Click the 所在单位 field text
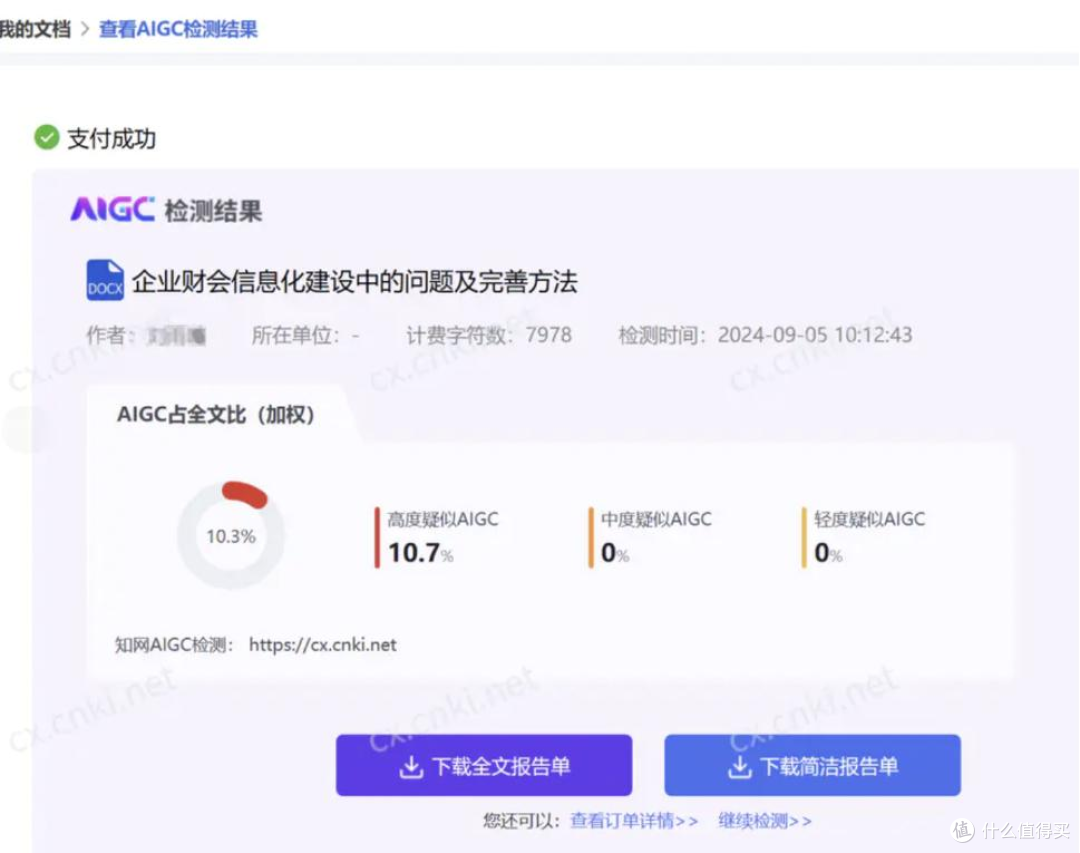 point(305,335)
